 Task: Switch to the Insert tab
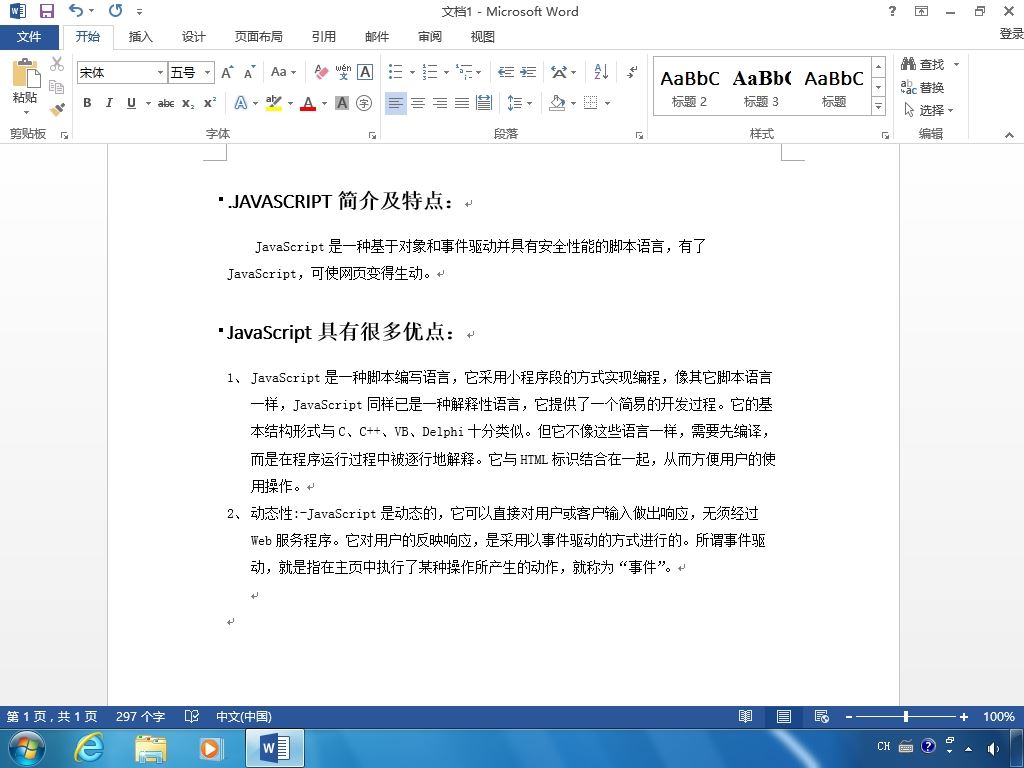tap(140, 37)
